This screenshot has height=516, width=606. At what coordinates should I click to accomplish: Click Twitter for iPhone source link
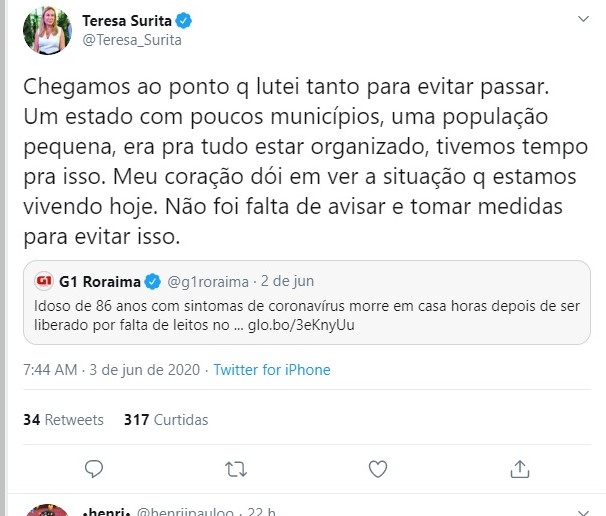[x=272, y=370]
